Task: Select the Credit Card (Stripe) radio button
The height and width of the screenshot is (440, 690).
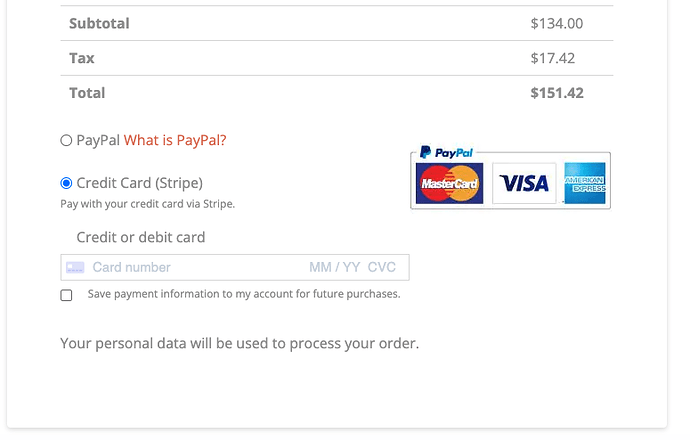Action: 66,183
